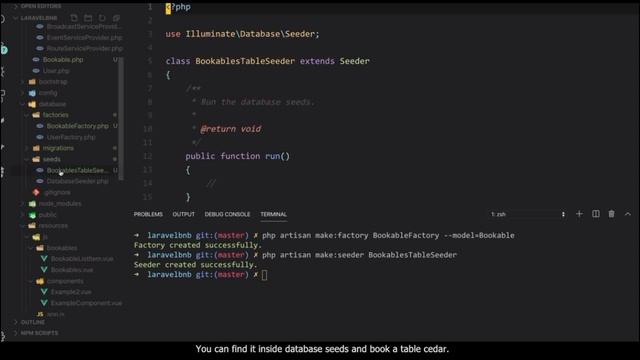Open the DEBUG CONSOLE tab
The image size is (640, 360).
pos(227,214)
